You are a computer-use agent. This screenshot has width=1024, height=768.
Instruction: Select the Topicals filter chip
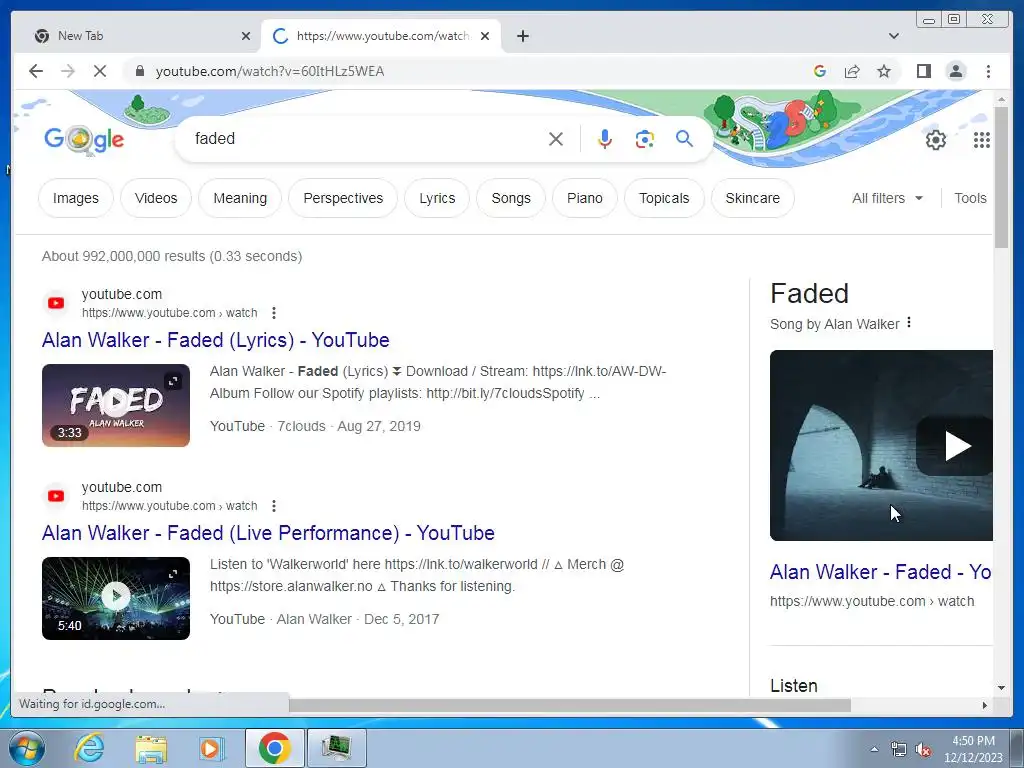pyautogui.click(x=664, y=198)
